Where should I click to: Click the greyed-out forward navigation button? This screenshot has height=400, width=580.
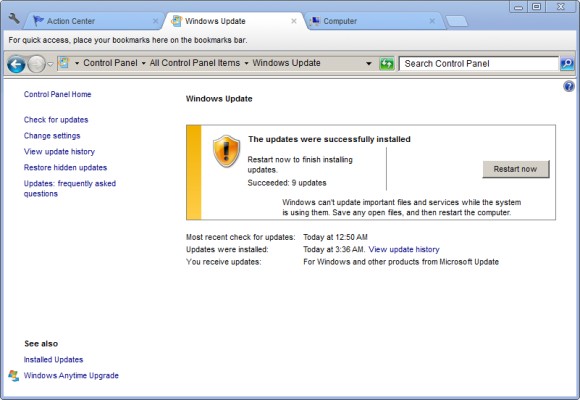[36, 64]
